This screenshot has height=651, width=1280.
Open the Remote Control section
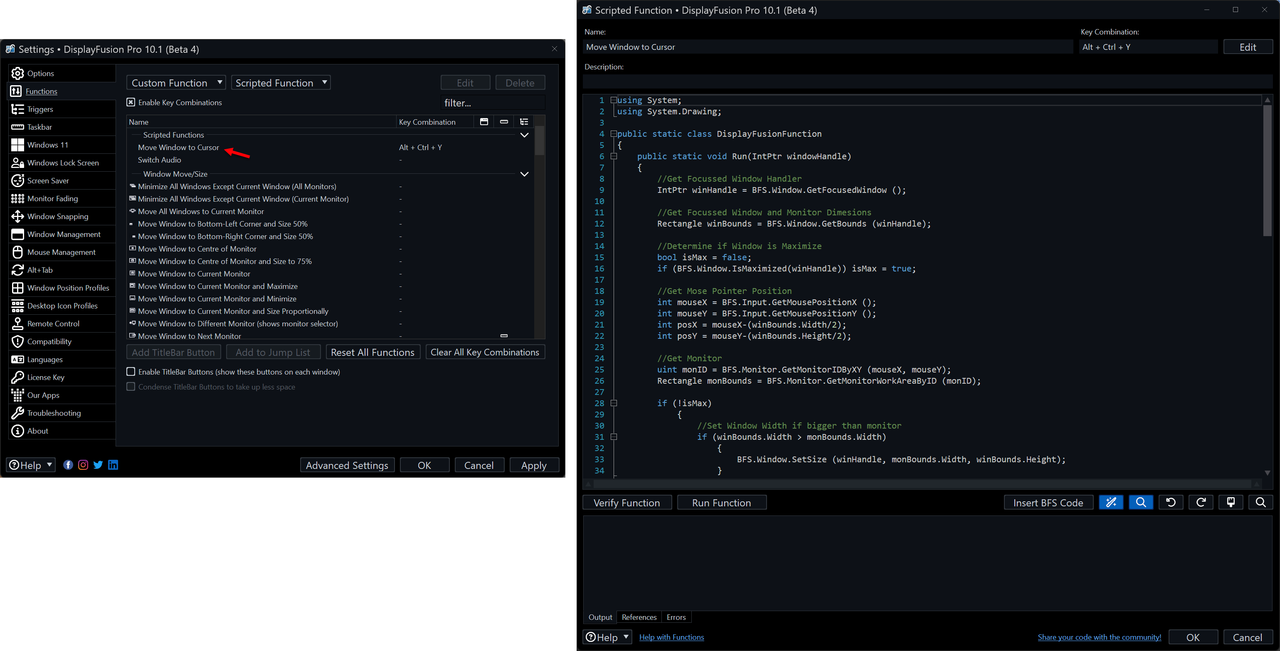61,324
